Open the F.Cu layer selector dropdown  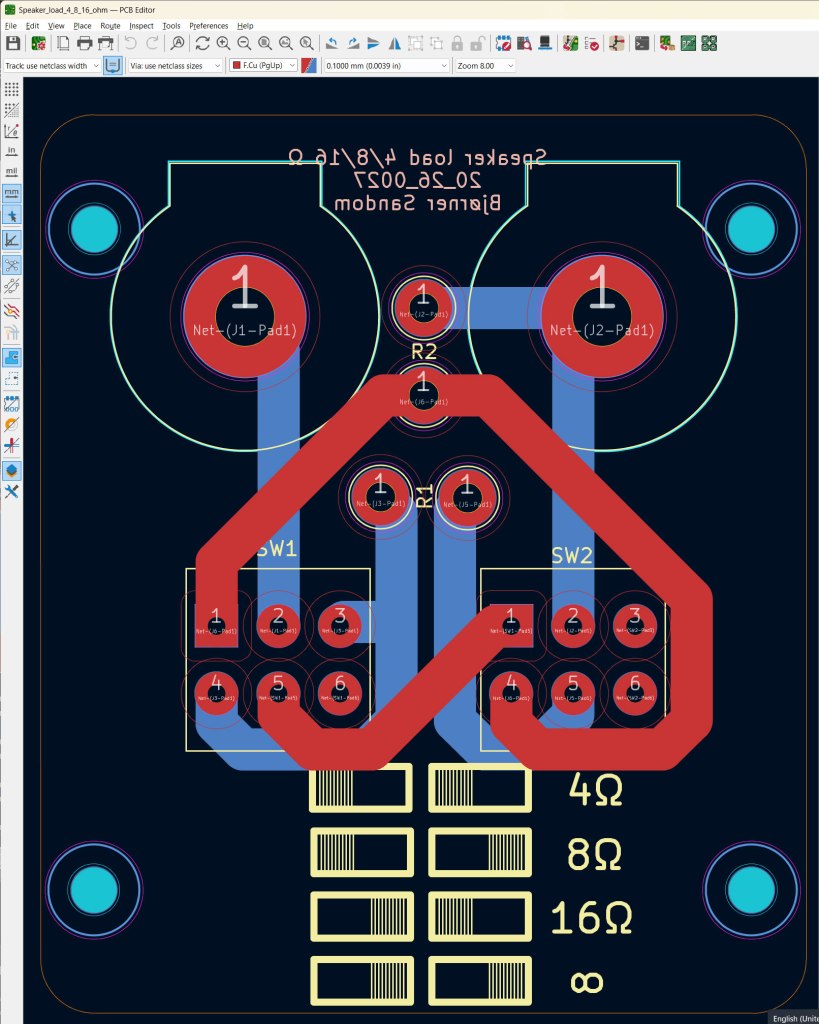click(x=263, y=65)
